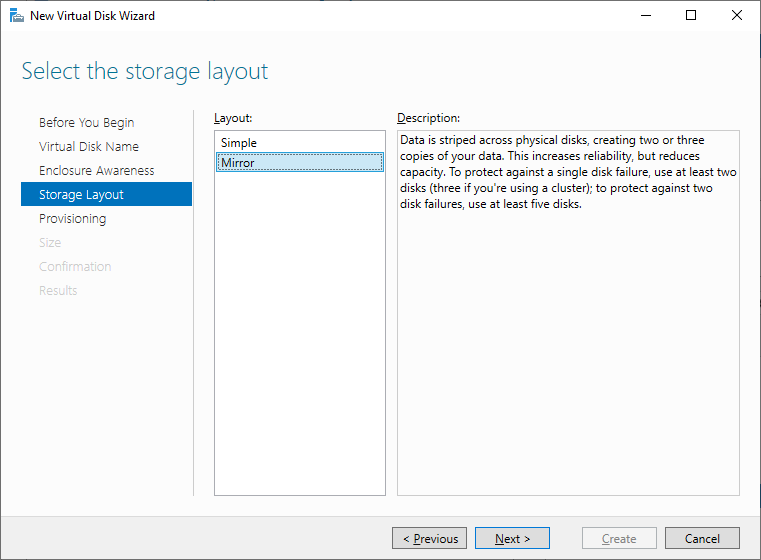Cancel the New Virtual Disk Wizard
The width and height of the screenshot is (761, 560).
tap(702, 538)
